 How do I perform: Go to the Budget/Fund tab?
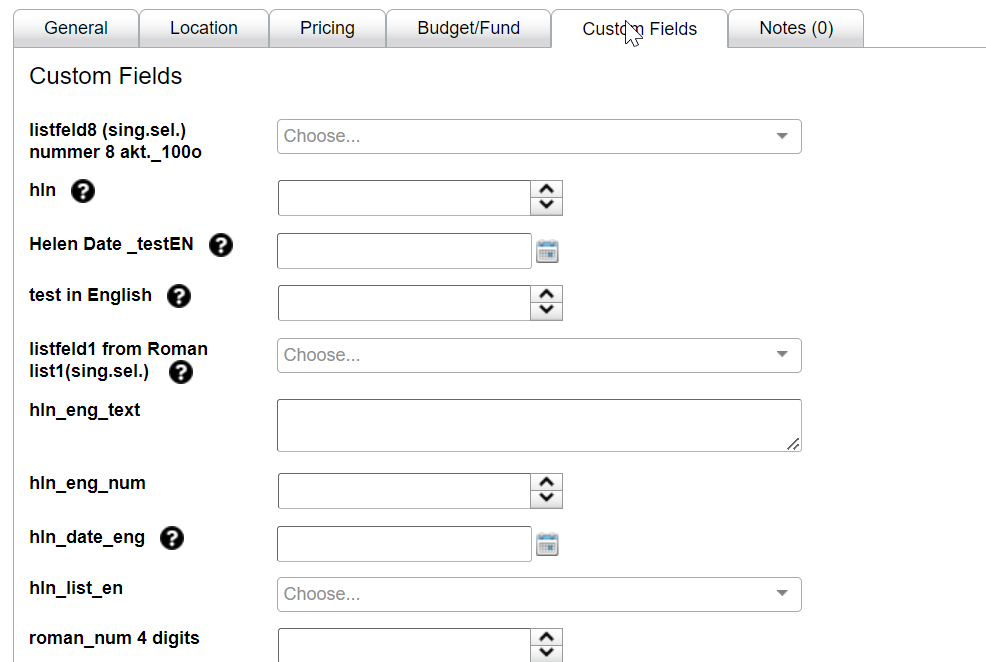pyautogui.click(x=468, y=28)
